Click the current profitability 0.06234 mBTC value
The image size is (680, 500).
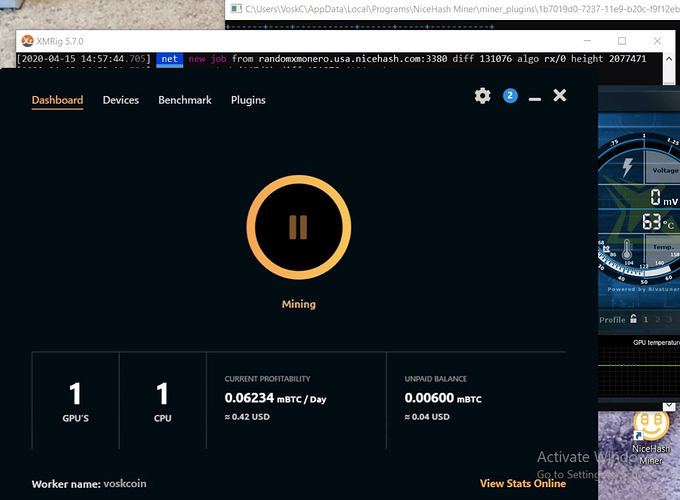pos(275,398)
